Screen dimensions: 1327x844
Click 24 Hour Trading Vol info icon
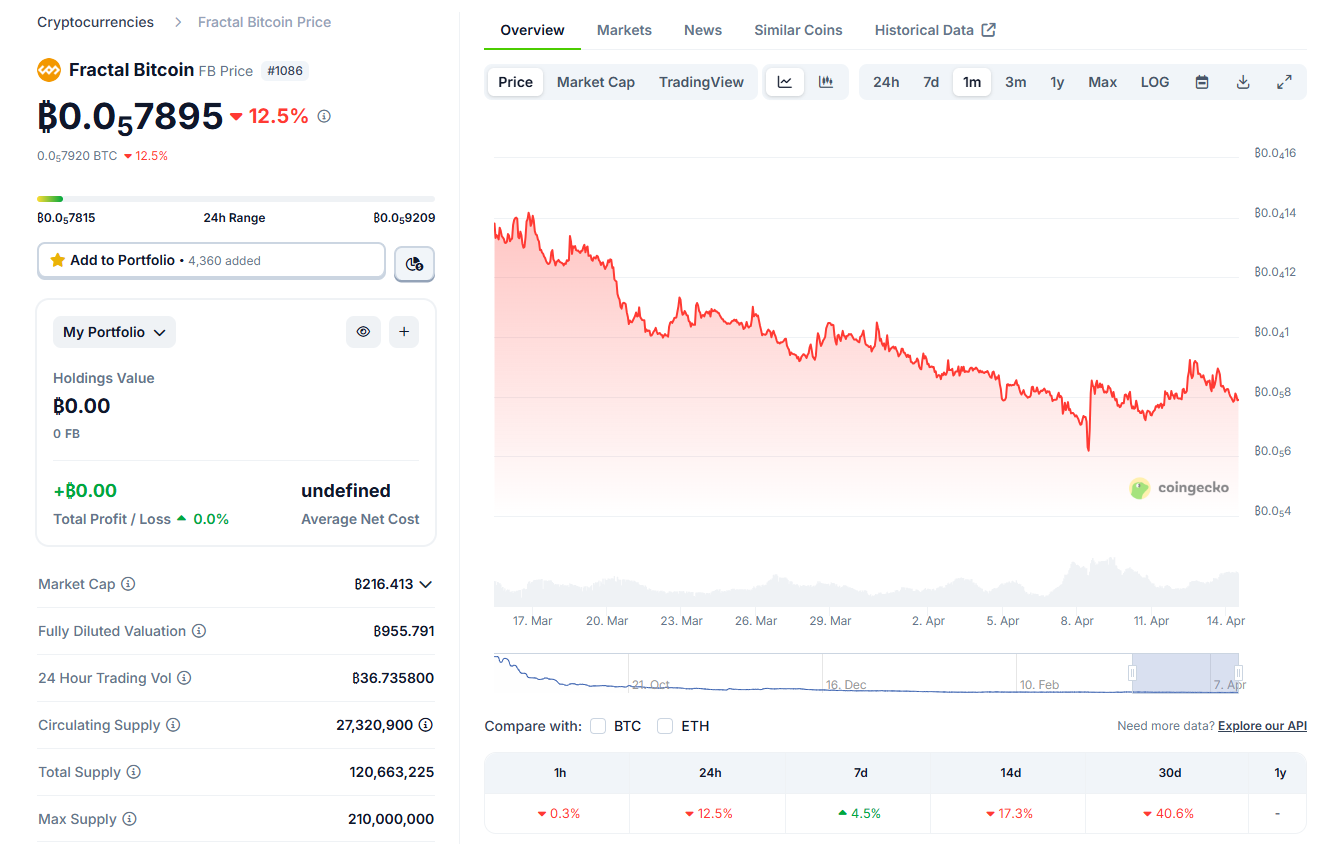point(184,678)
